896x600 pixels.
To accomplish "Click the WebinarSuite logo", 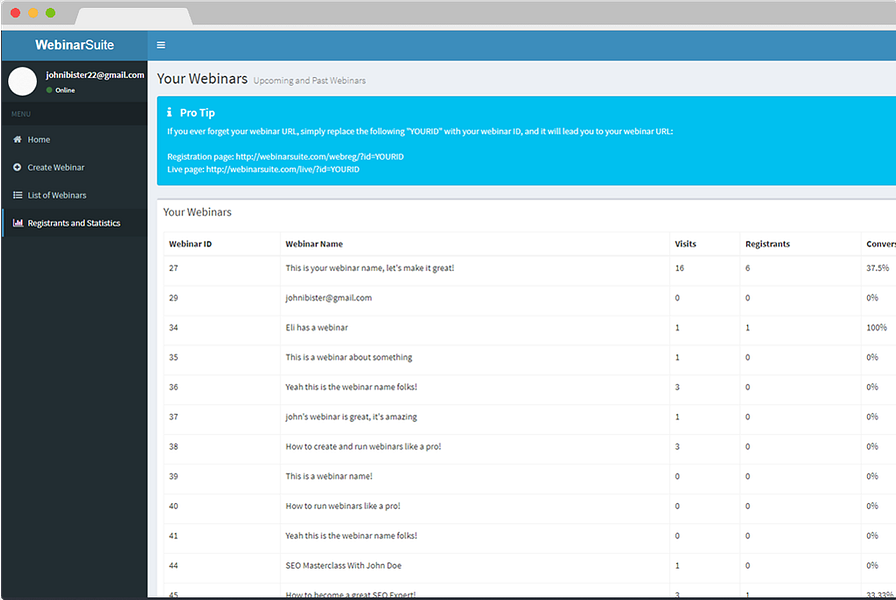I will click(x=74, y=45).
